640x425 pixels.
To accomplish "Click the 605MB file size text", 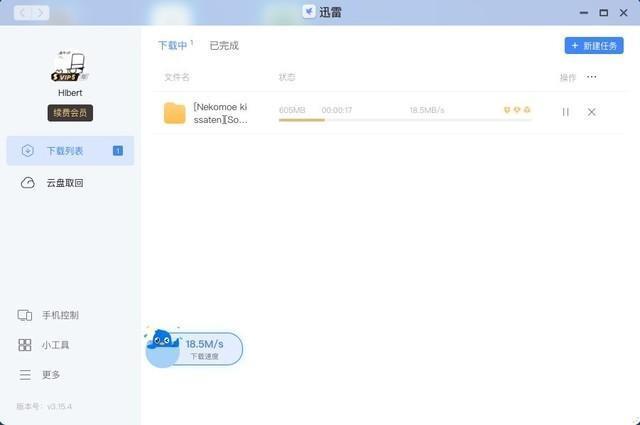I will 292,110.
